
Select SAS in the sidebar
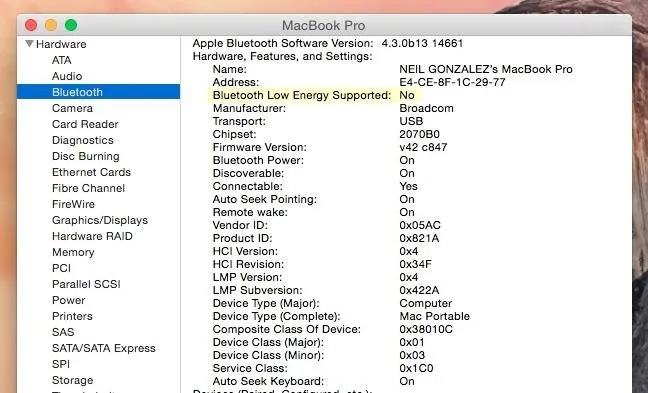pyautogui.click(x=63, y=332)
